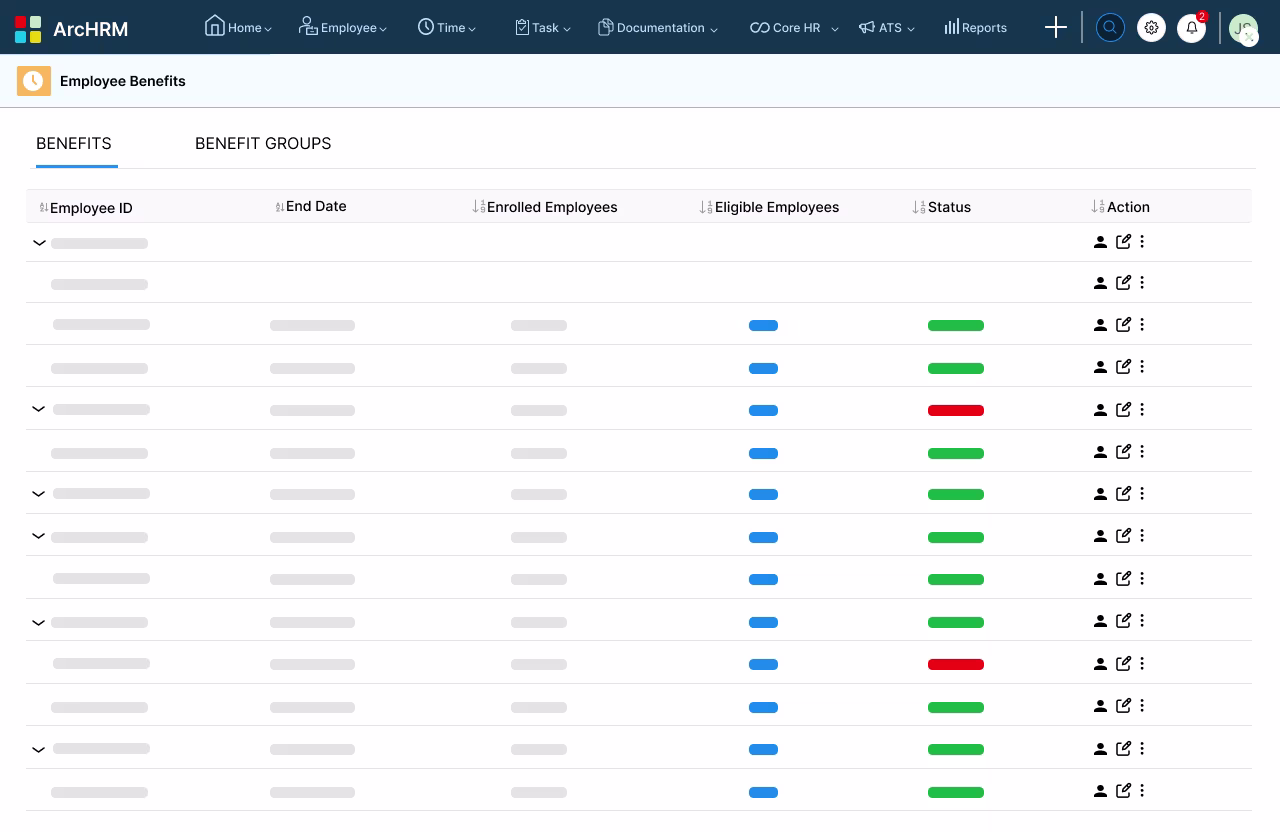Collapse the last visible row chevron
The height and width of the screenshot is (832, 1280).
(38, 749)
